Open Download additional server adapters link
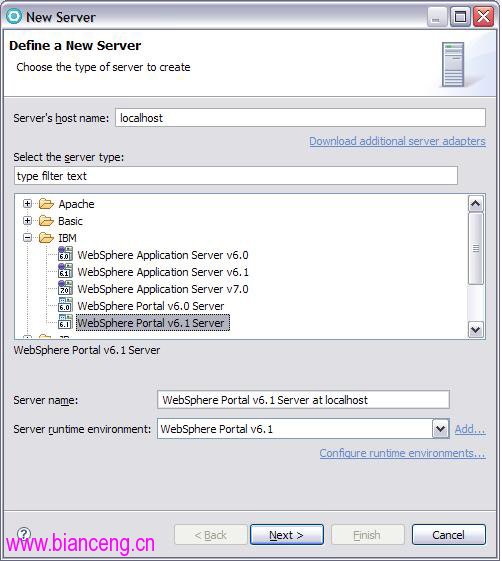502x561 pixels. click(397, 141)
